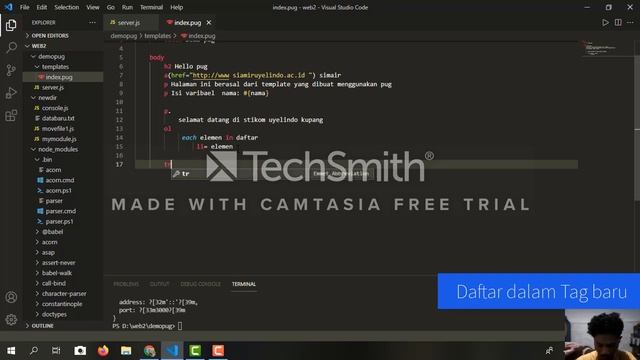This screenshot has height=360, width=640.
Task: Open orange Camtasia recorder taskbar icon
Action: point(218,351)
